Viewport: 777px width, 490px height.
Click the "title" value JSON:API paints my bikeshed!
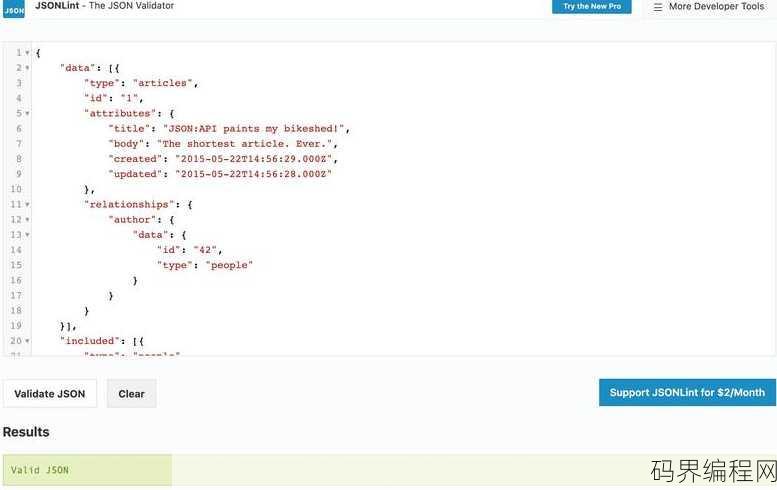coord(253,129)
